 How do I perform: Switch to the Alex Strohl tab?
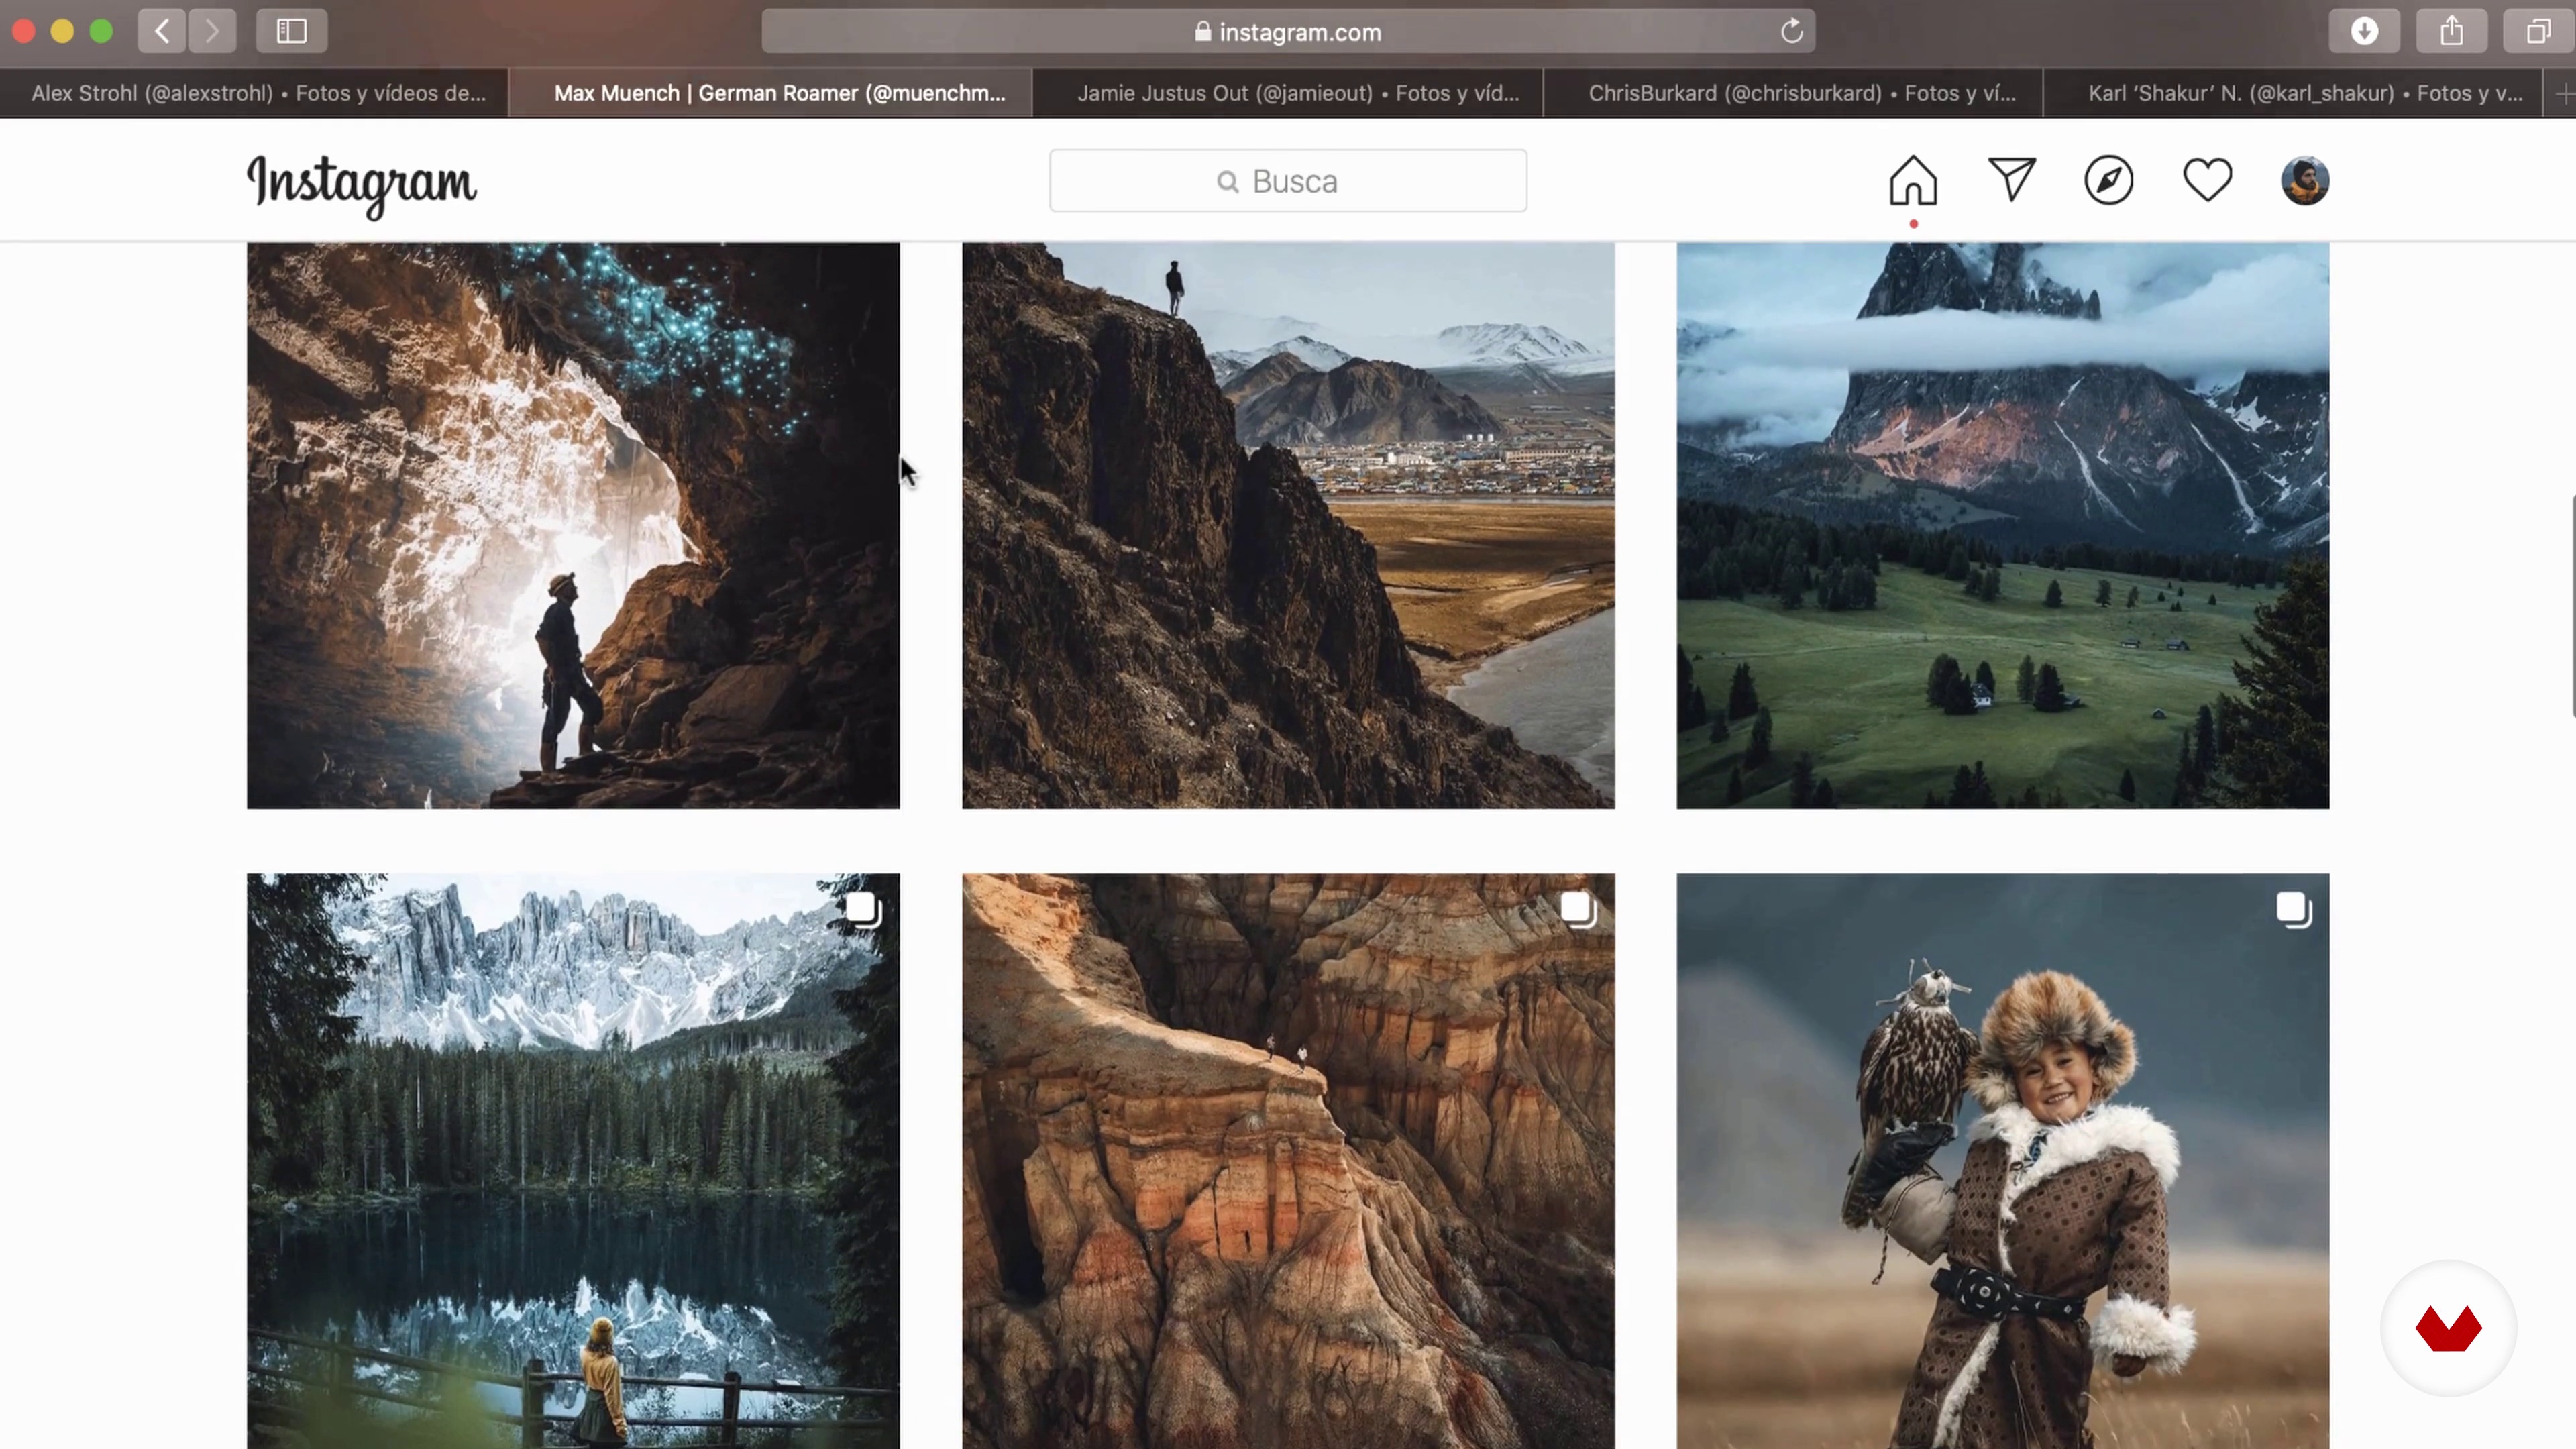pos(255,93)
